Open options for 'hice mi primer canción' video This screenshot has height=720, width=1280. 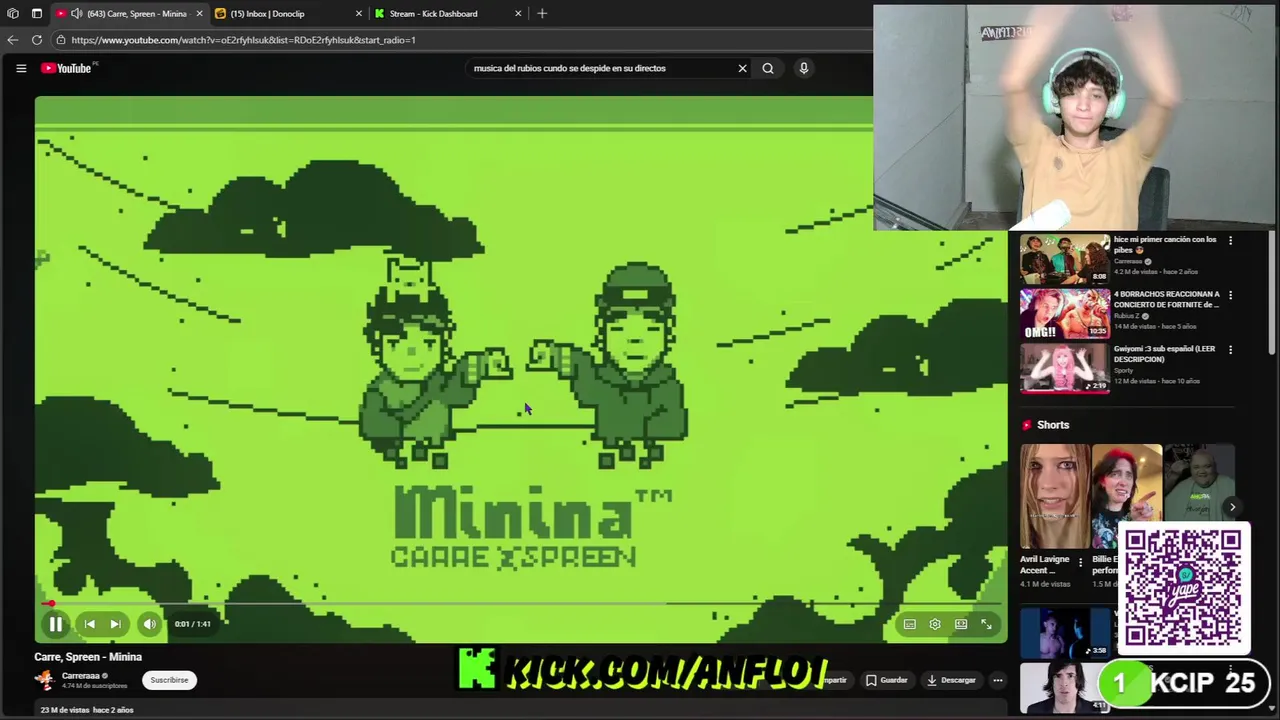point(1230,241)
